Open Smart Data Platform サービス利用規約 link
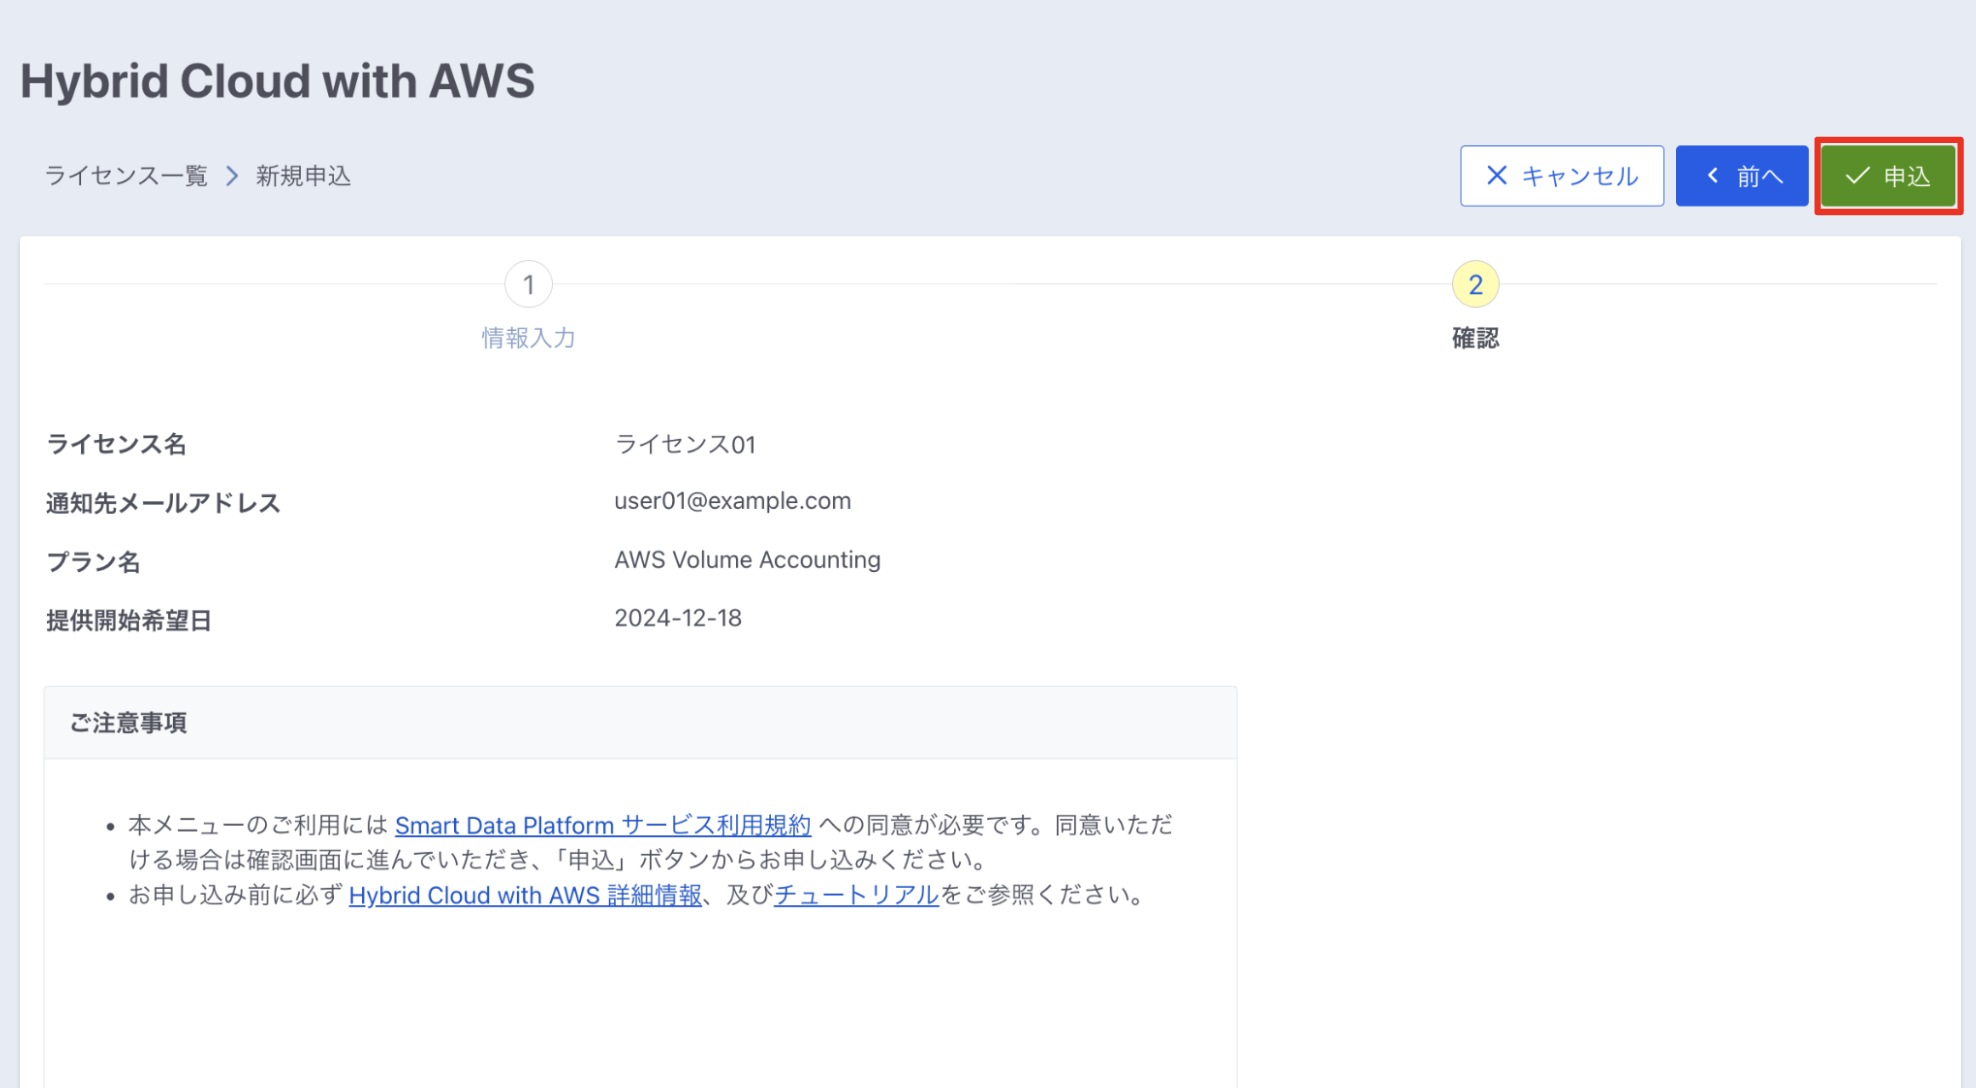Viewport: 1976px width, 1088px height. (x=603, y=825)
